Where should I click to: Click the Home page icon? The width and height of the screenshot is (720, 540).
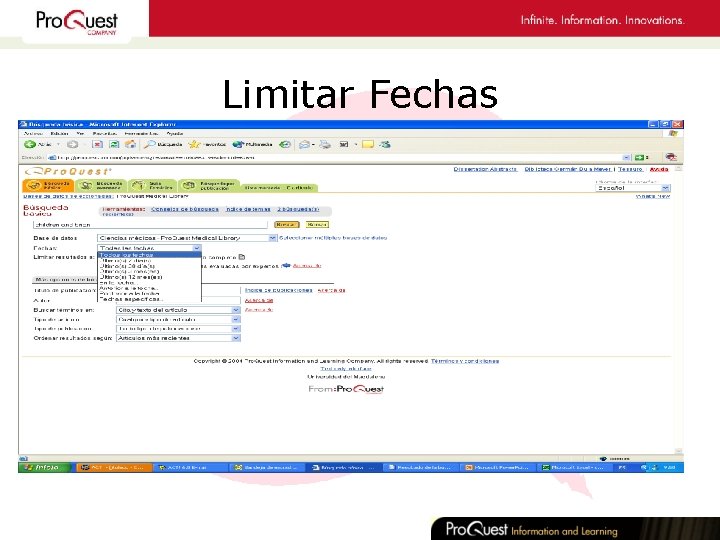point(130,145)
